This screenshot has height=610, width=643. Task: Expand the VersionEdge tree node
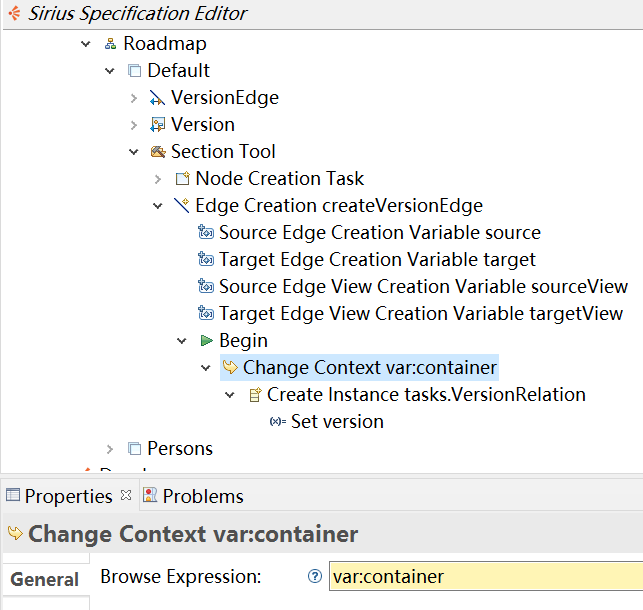pyautogui.click(x=134, y=98)
